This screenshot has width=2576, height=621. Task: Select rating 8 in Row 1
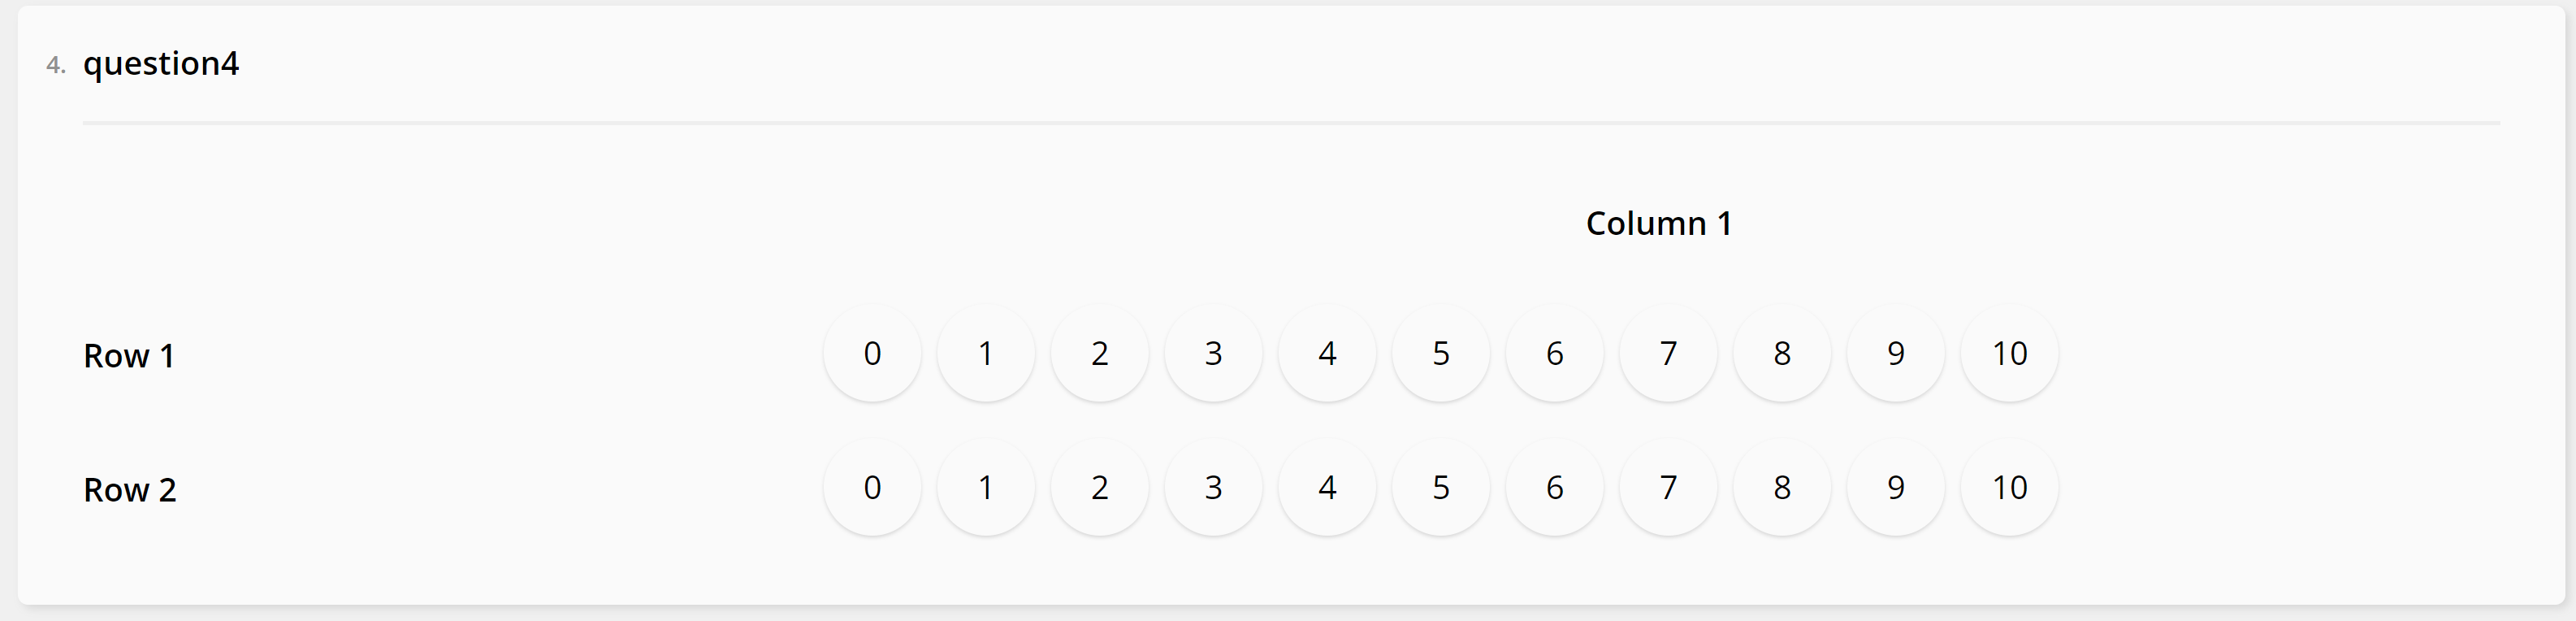[x=1782, y=353]
